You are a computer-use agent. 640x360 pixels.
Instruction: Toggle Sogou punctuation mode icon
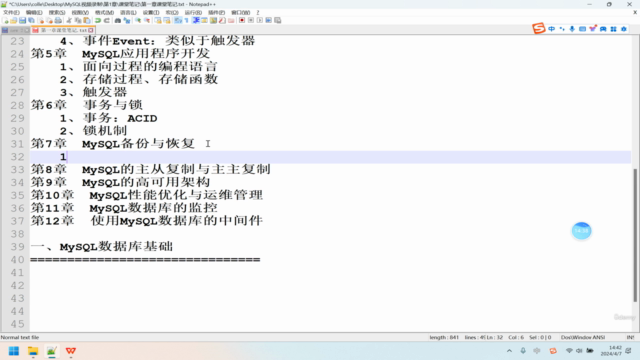tap(562, 29)
